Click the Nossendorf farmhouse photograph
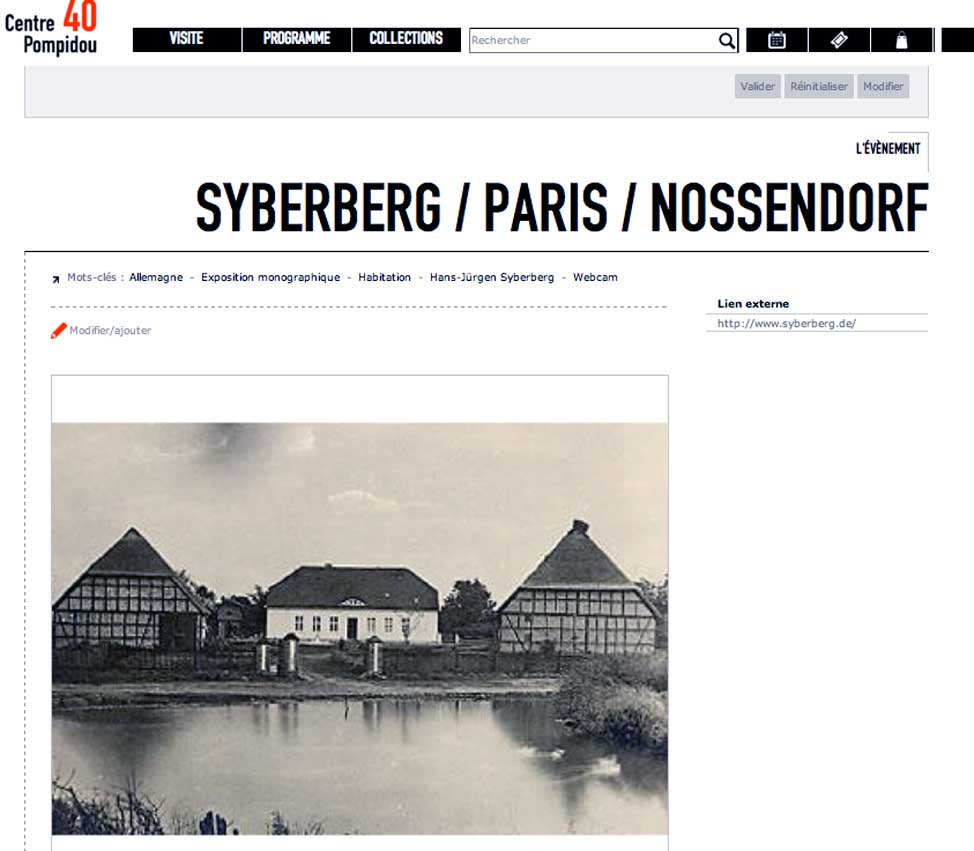This screenshot has width=974, height=851. (360, 629)
